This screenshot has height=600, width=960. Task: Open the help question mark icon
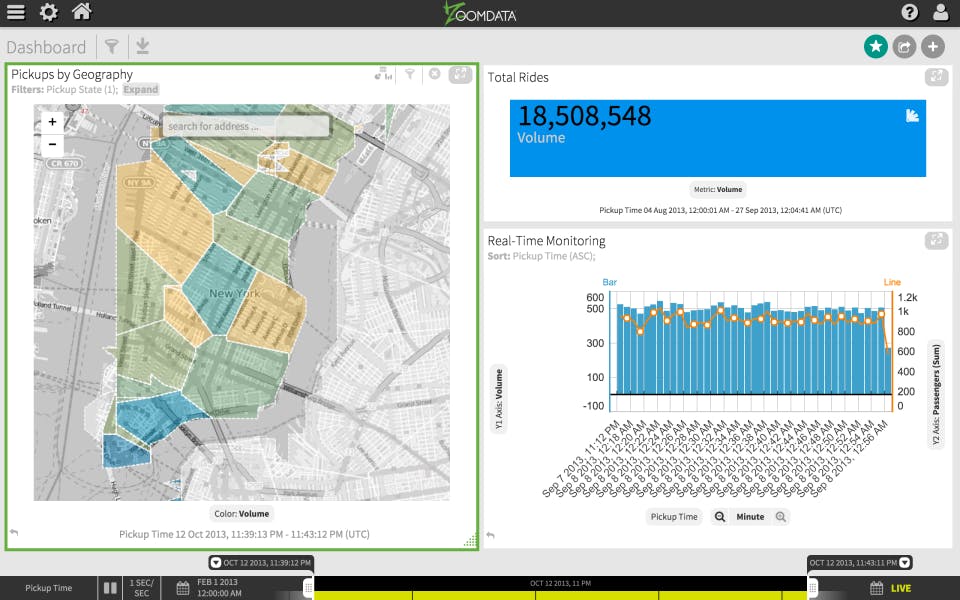coord(909,13)
